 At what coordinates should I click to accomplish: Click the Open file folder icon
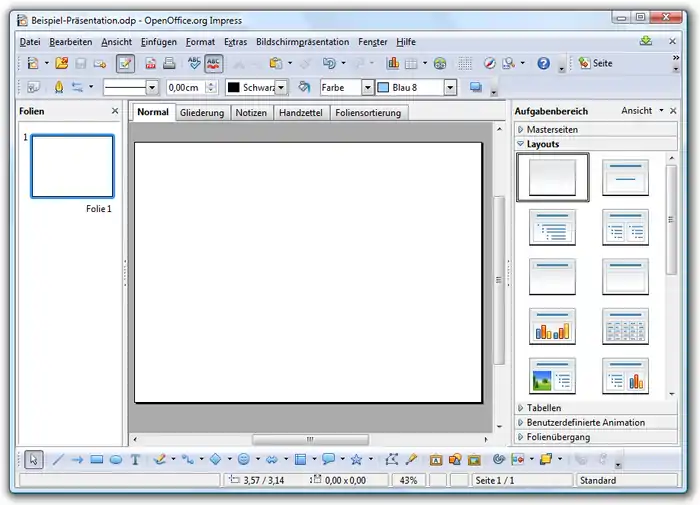62,63
